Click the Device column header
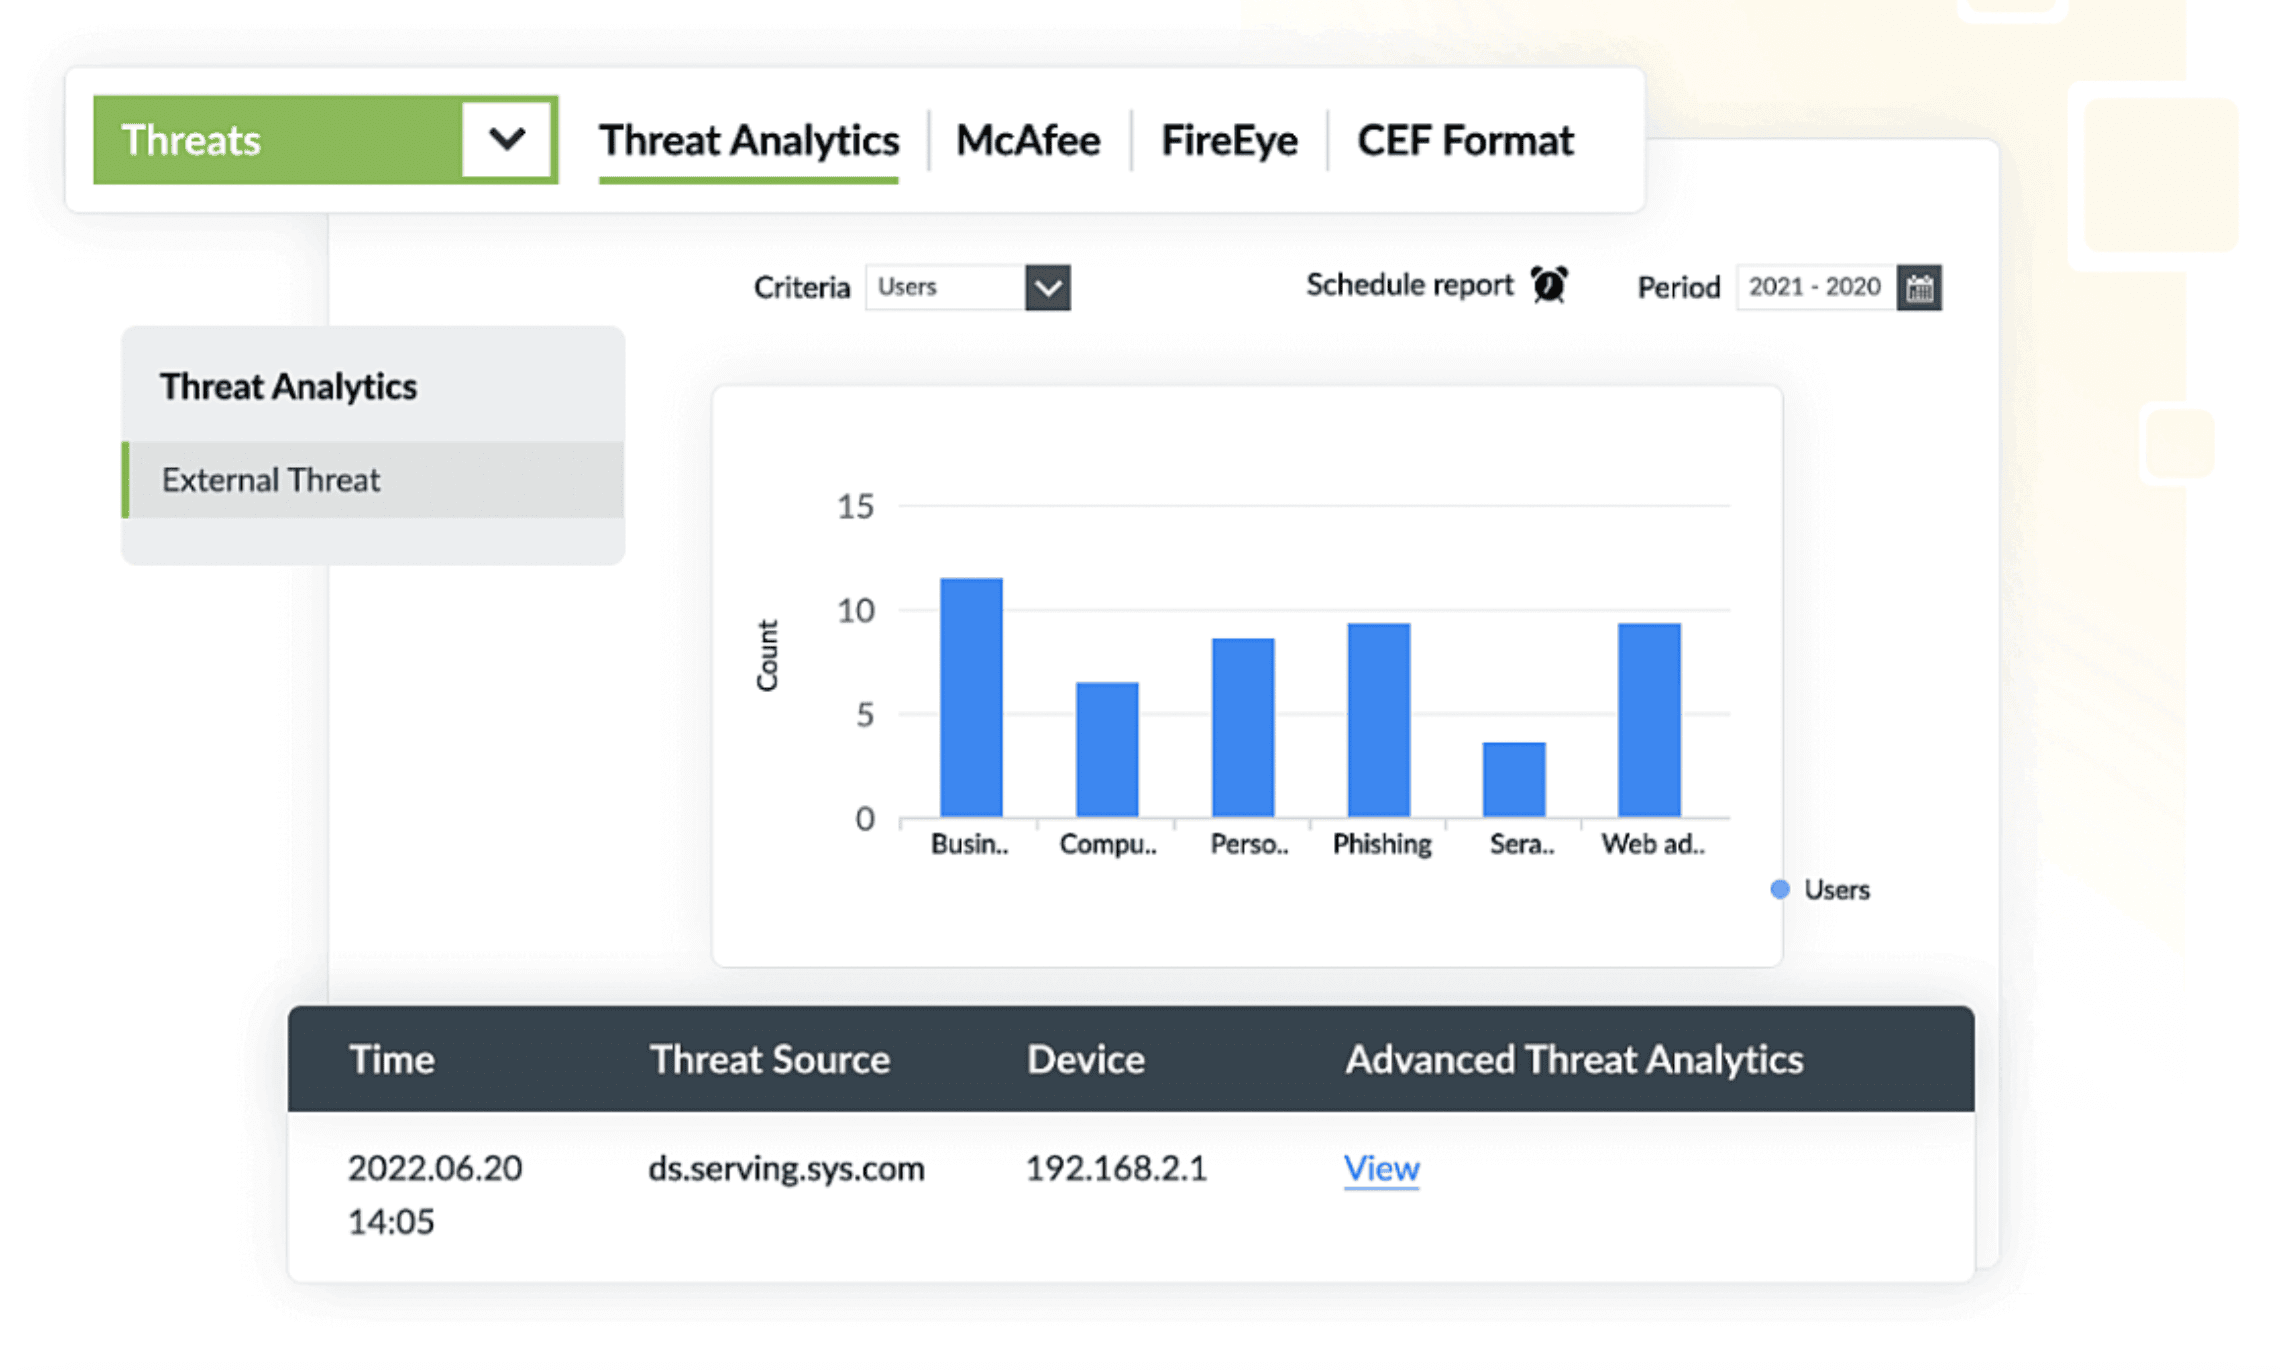2284x1370 pixels. [x=1085, y=1059]
